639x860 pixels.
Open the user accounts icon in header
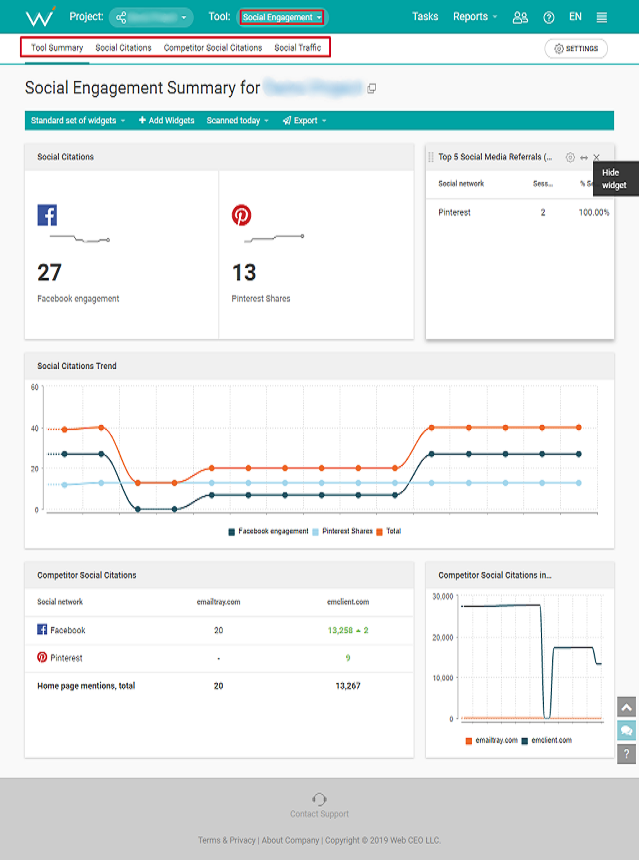click(x=520, y=17)
